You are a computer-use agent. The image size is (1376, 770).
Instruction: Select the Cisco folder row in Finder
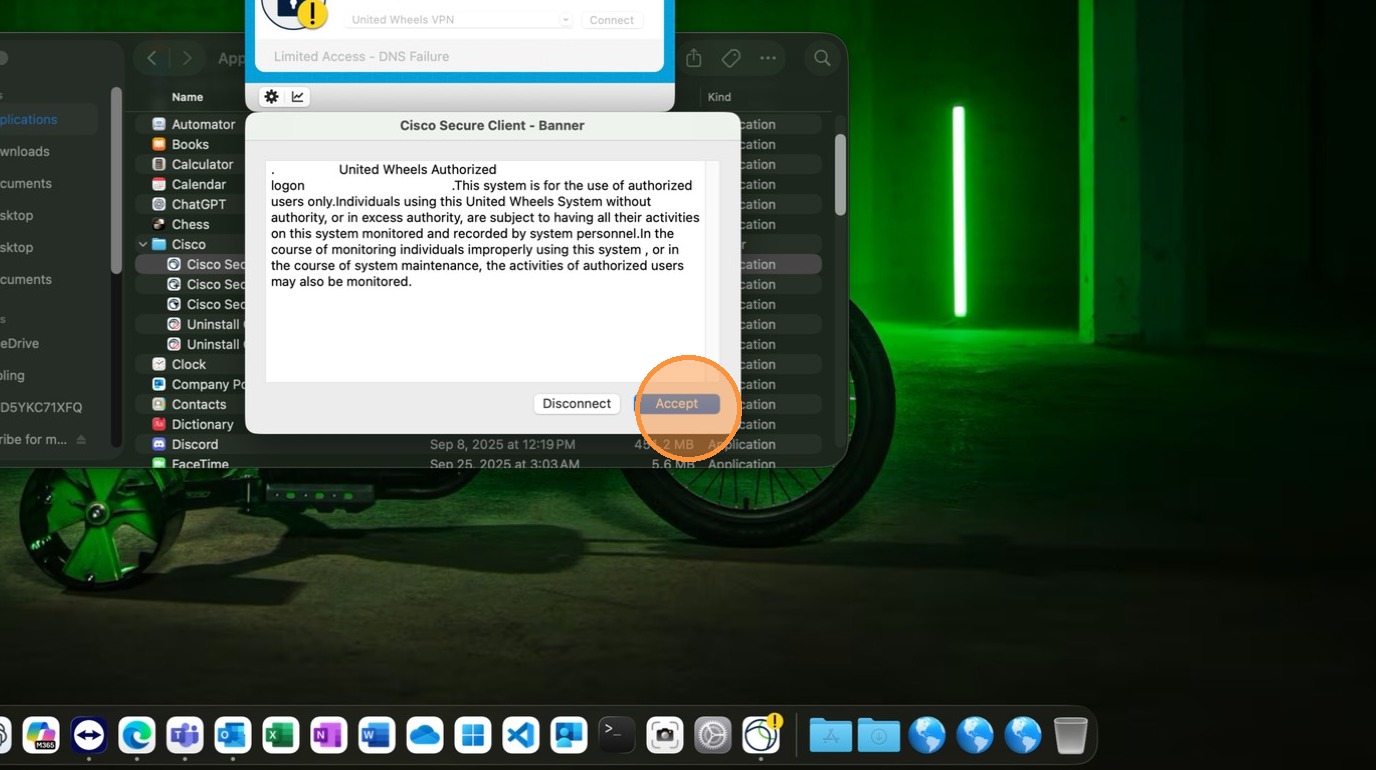click(189, 244)
